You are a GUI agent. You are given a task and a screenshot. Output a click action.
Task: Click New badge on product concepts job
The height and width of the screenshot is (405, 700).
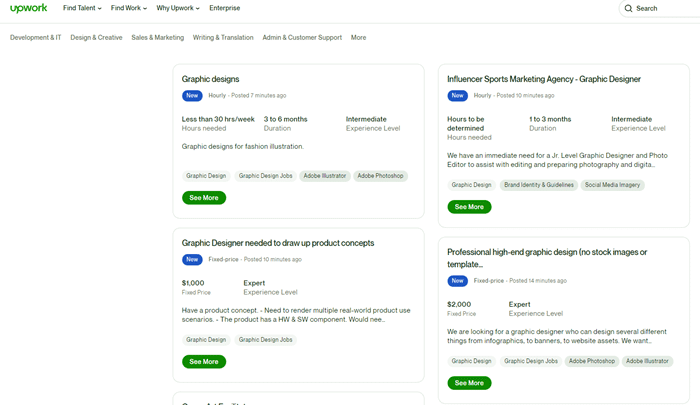(x=192, y=259)
